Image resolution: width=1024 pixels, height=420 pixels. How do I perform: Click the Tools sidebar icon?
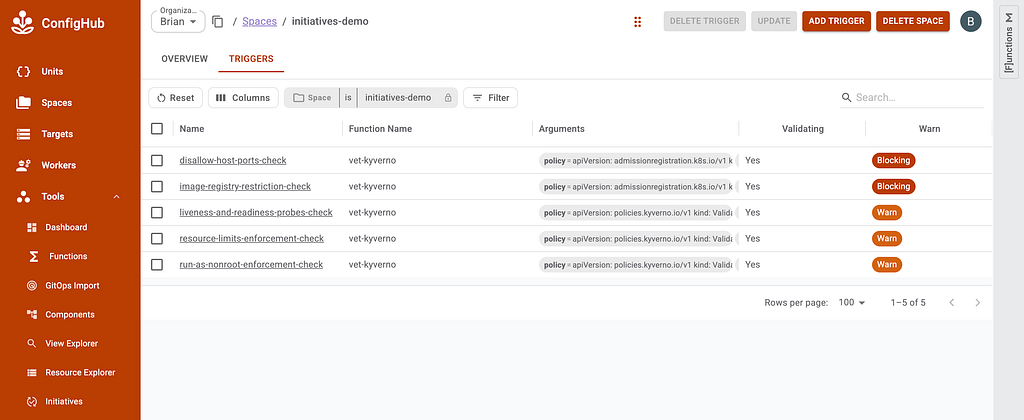(x=24, y=197)
